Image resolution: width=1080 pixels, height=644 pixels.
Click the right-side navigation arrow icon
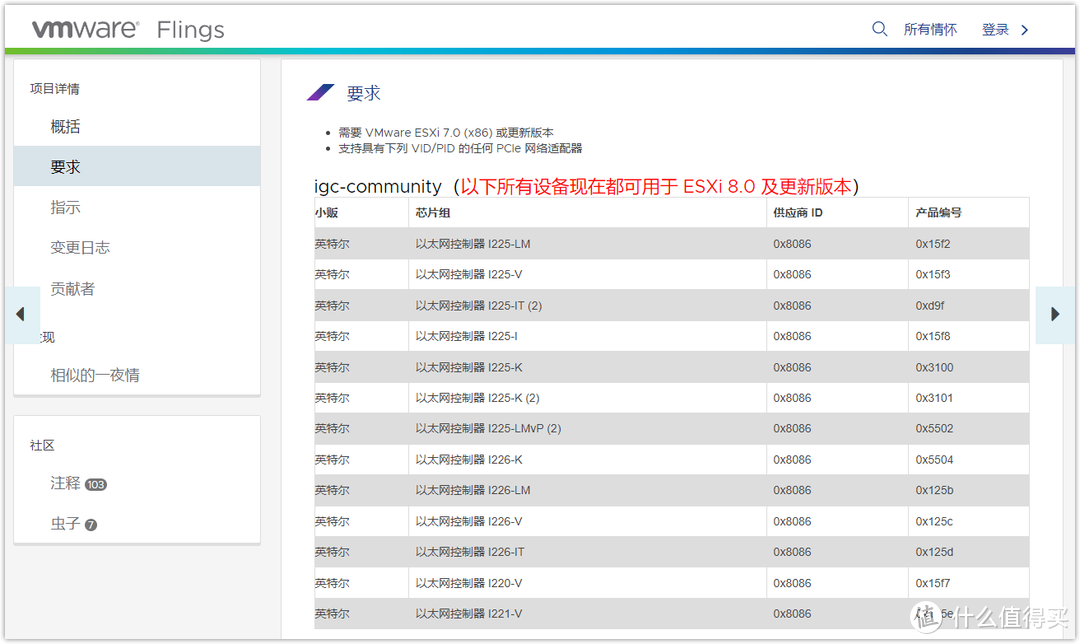point(1056,314)
